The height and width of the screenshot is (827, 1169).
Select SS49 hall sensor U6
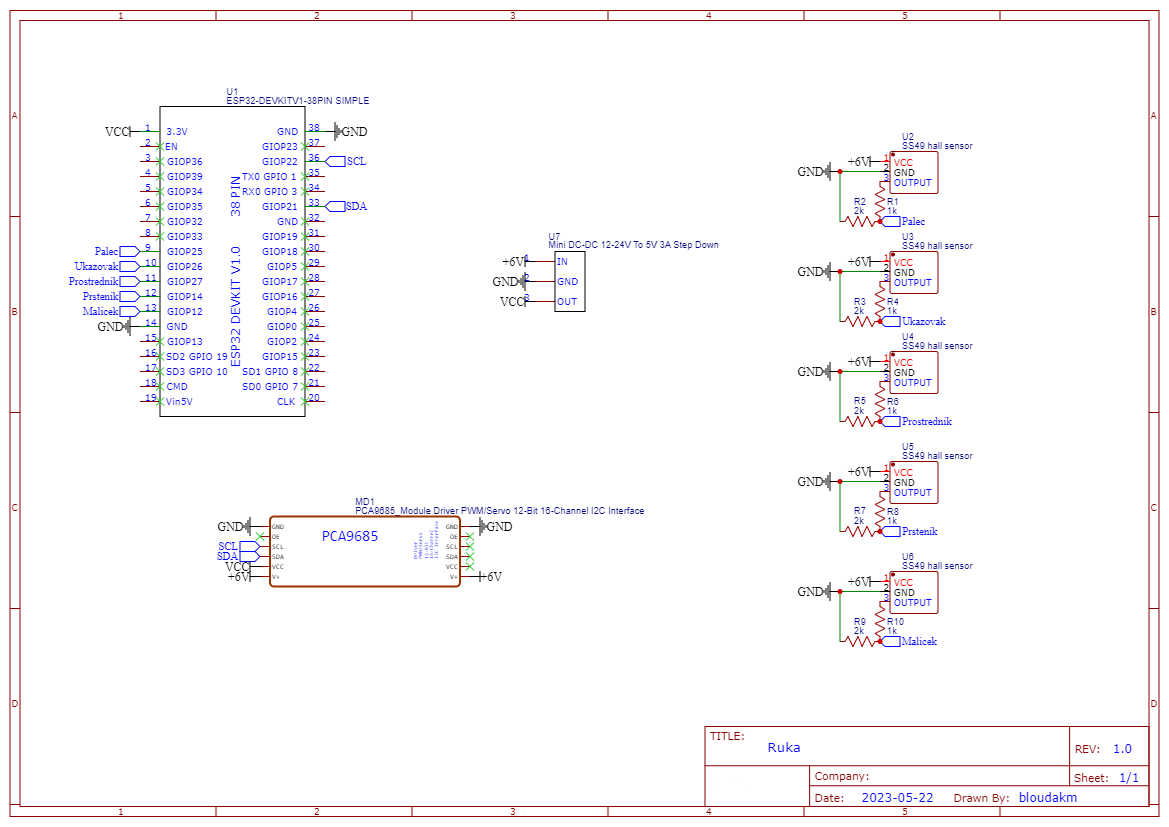[x=915, y=592]
